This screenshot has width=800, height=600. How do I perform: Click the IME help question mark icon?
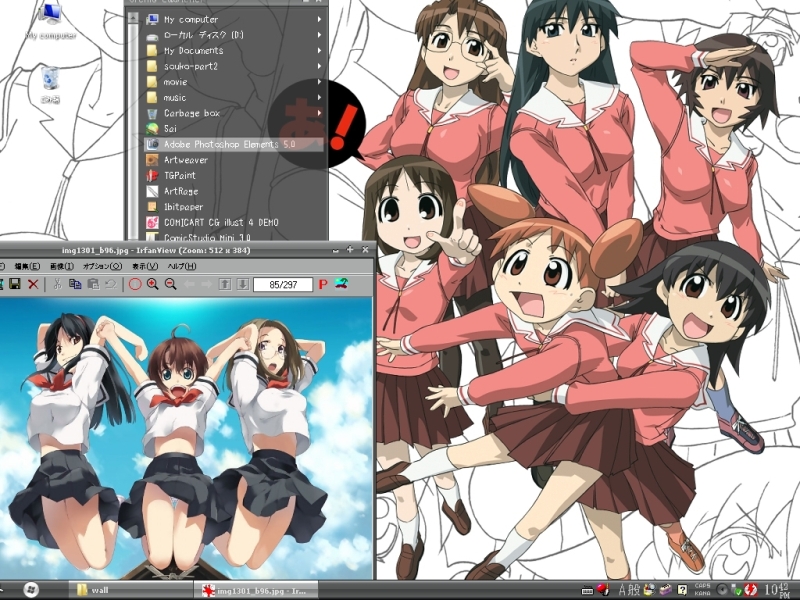[x=682, y=590]
